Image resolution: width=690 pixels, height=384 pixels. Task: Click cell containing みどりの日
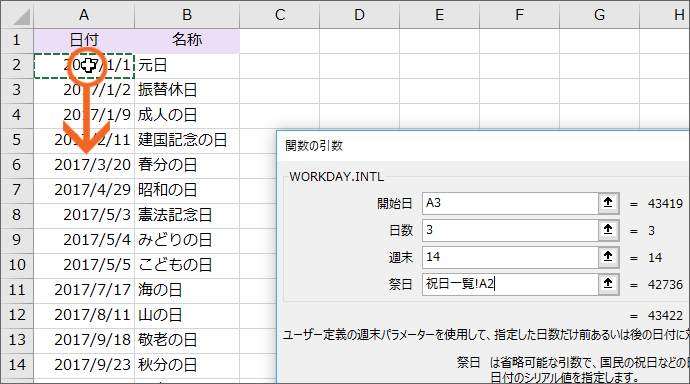pos(187,240)
